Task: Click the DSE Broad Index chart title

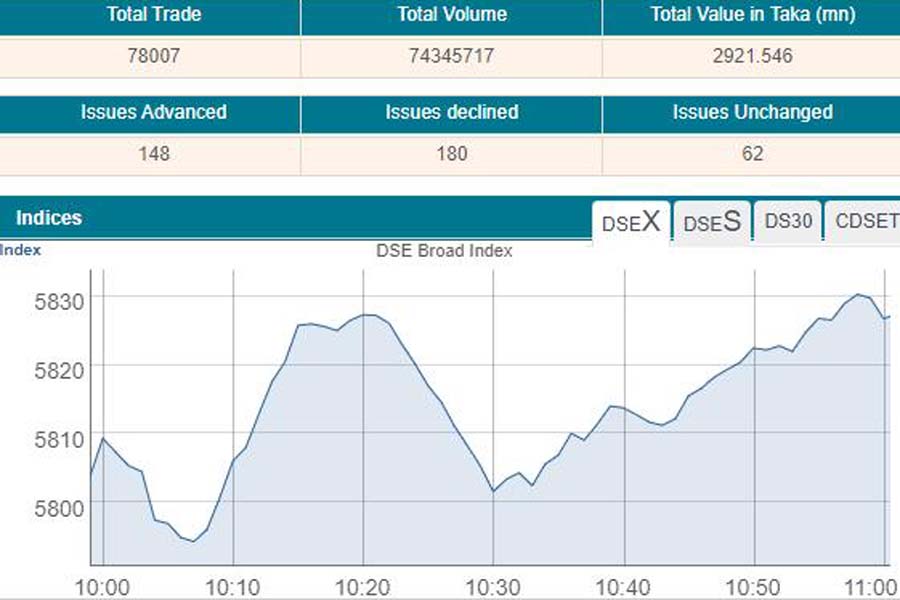Action: [444, 251]
